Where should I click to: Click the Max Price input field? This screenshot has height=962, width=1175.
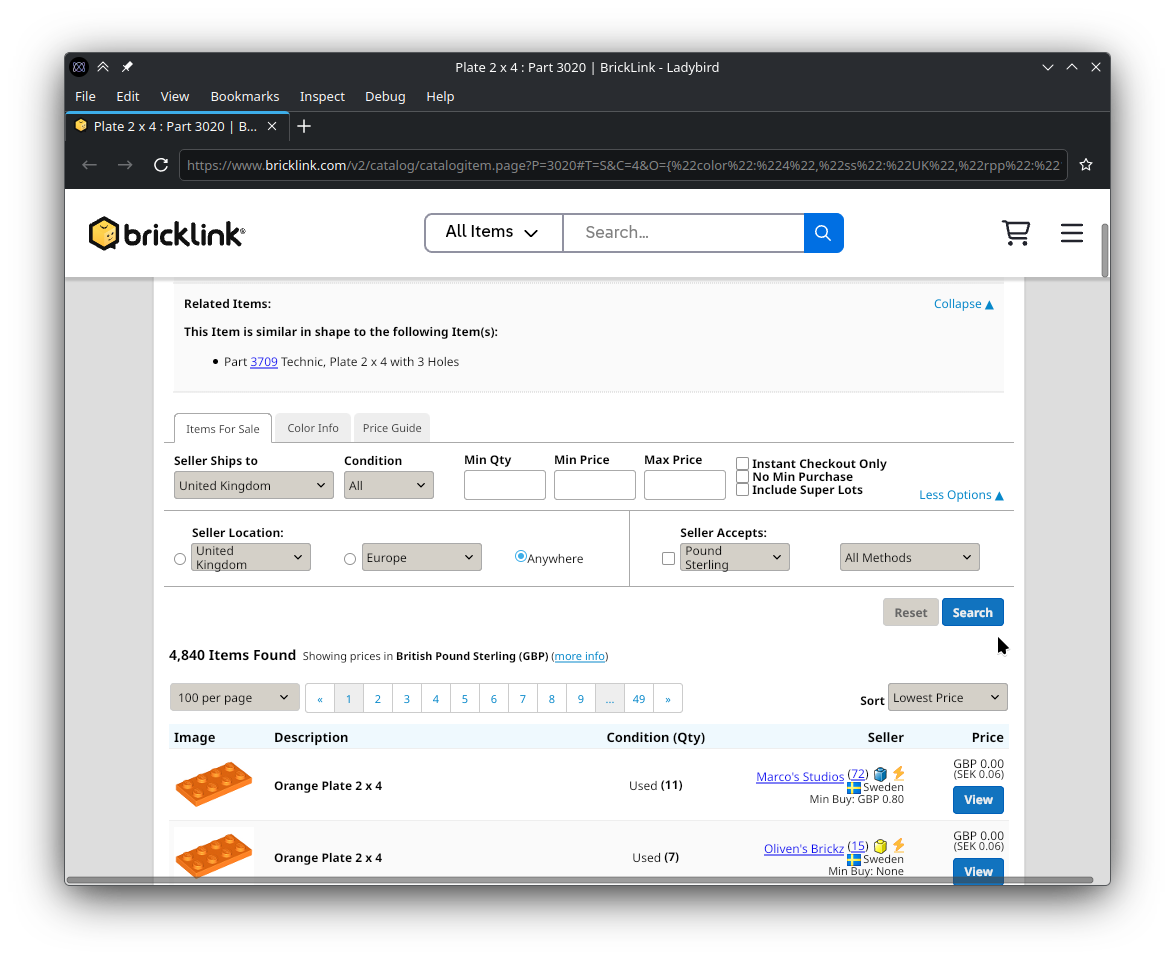click(x=684, y=485)
